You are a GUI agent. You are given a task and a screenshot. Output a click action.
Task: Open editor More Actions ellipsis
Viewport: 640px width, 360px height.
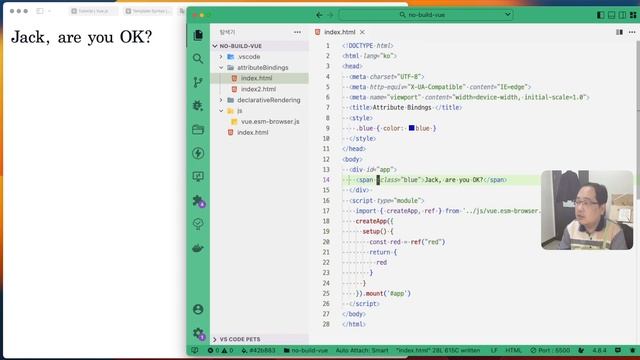pyautogui.click(x=632, y=32)
